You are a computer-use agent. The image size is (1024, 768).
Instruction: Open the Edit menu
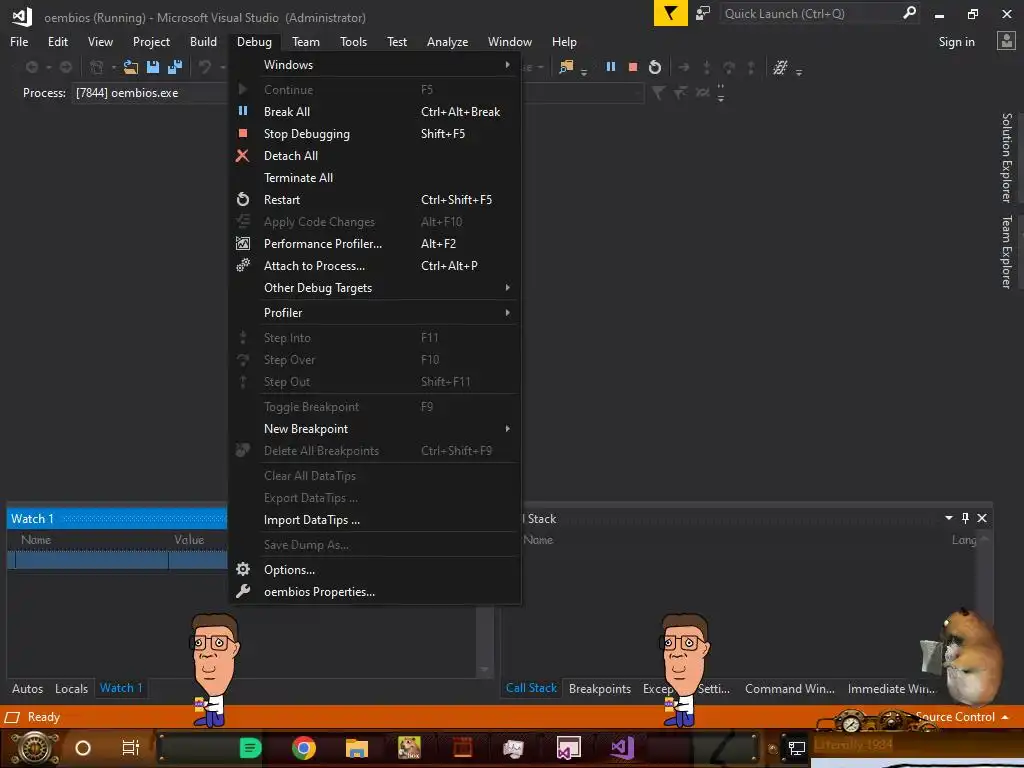click(57, 42)
